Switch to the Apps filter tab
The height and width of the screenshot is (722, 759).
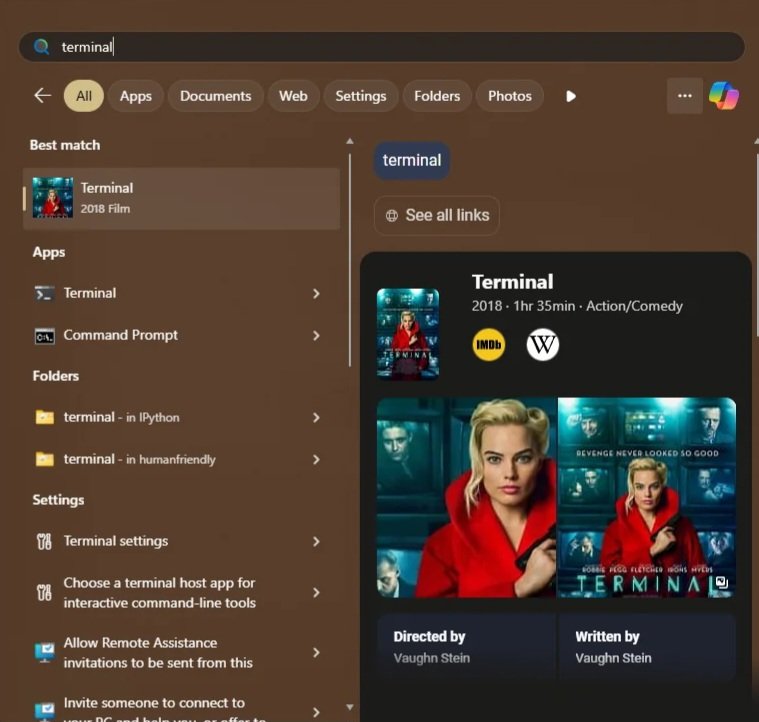point(136,96)
